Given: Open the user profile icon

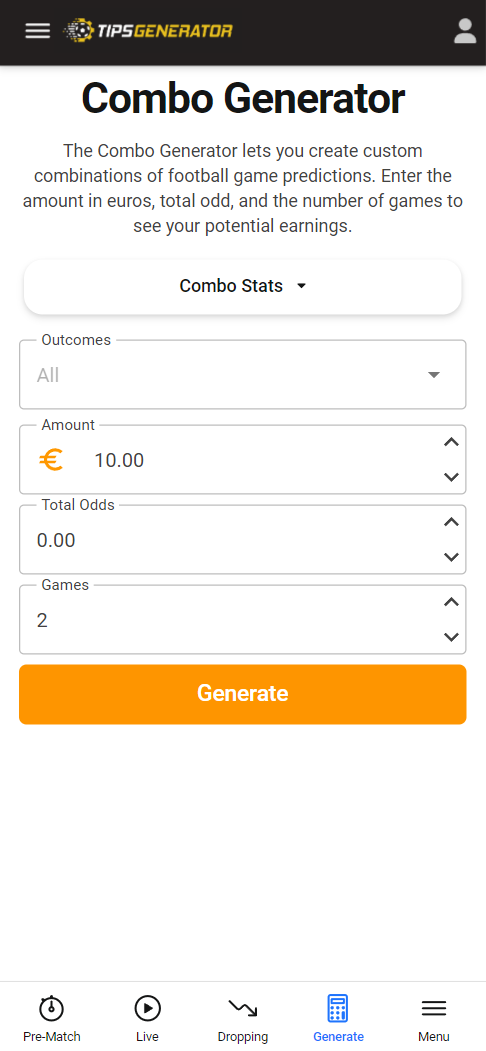Looking at the screenshot, I should pyautogui.click(x=465, y=31).
